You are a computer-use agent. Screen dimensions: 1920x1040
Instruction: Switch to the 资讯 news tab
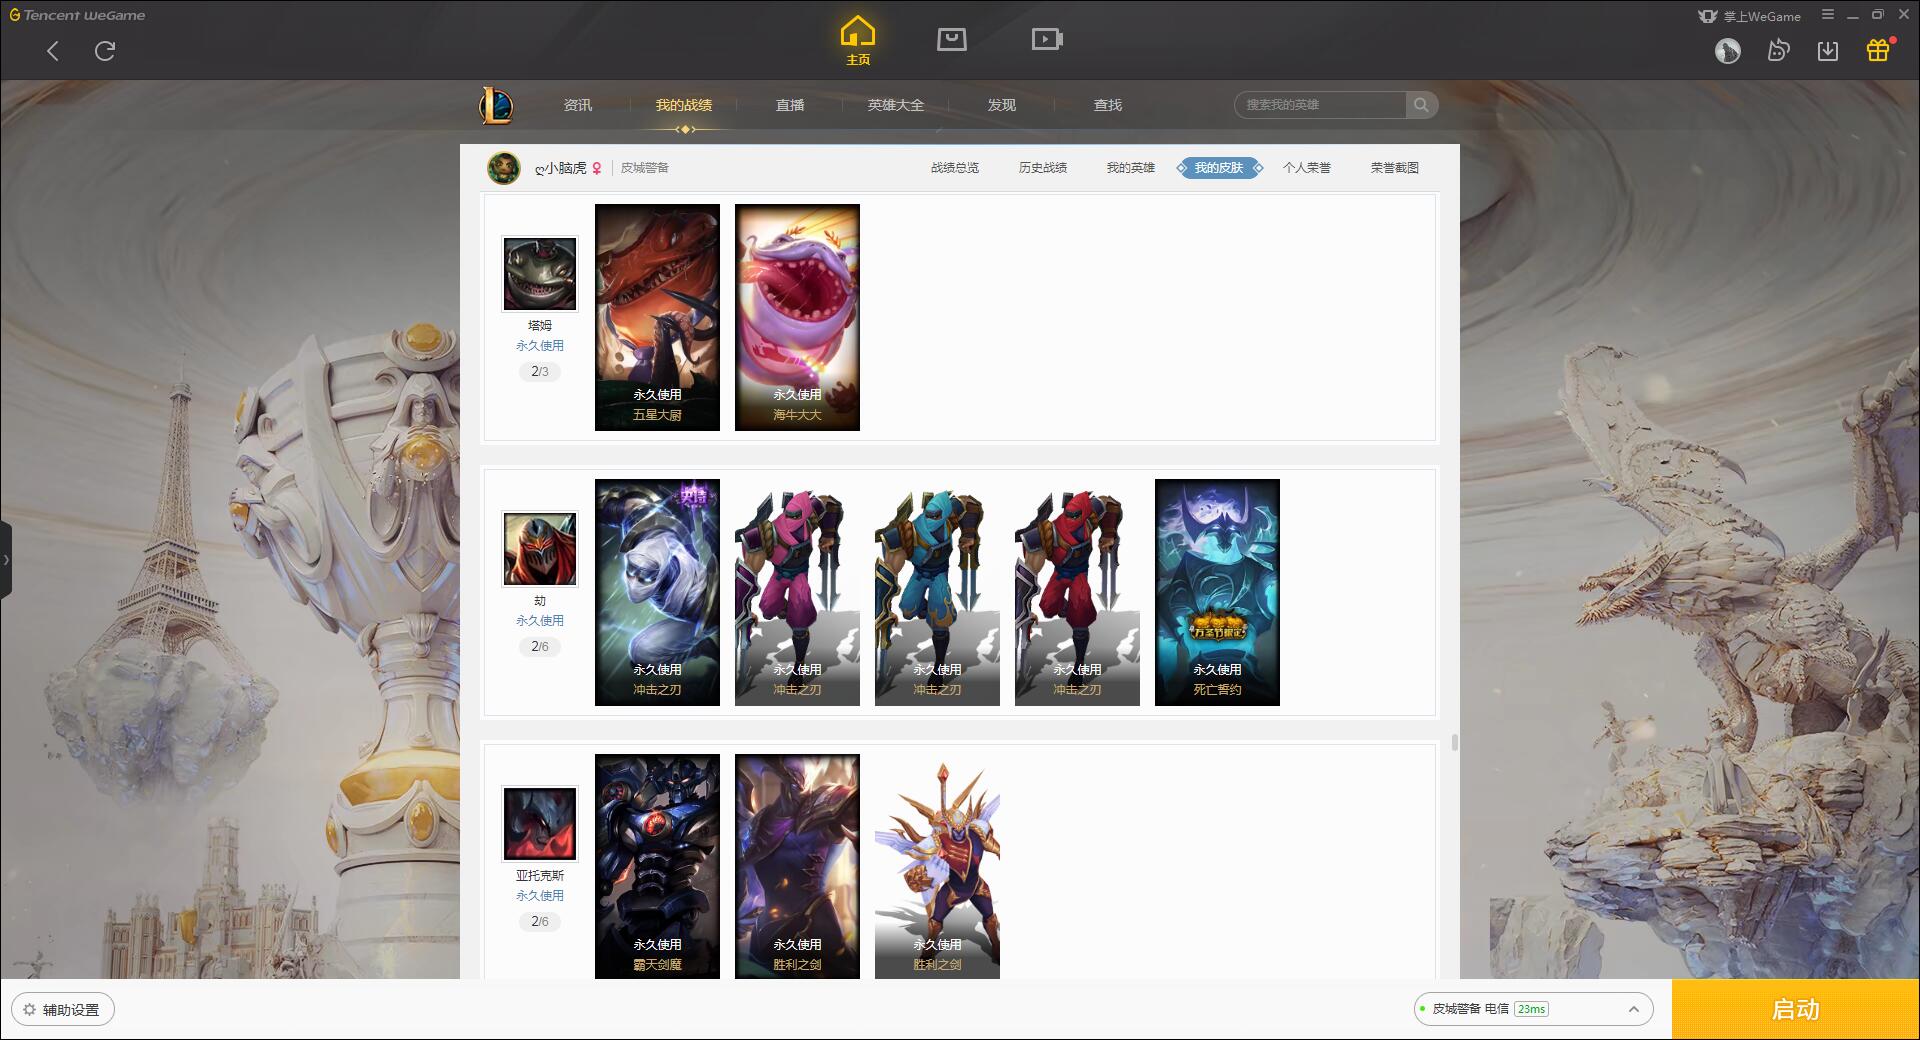(x=578, y=105)
